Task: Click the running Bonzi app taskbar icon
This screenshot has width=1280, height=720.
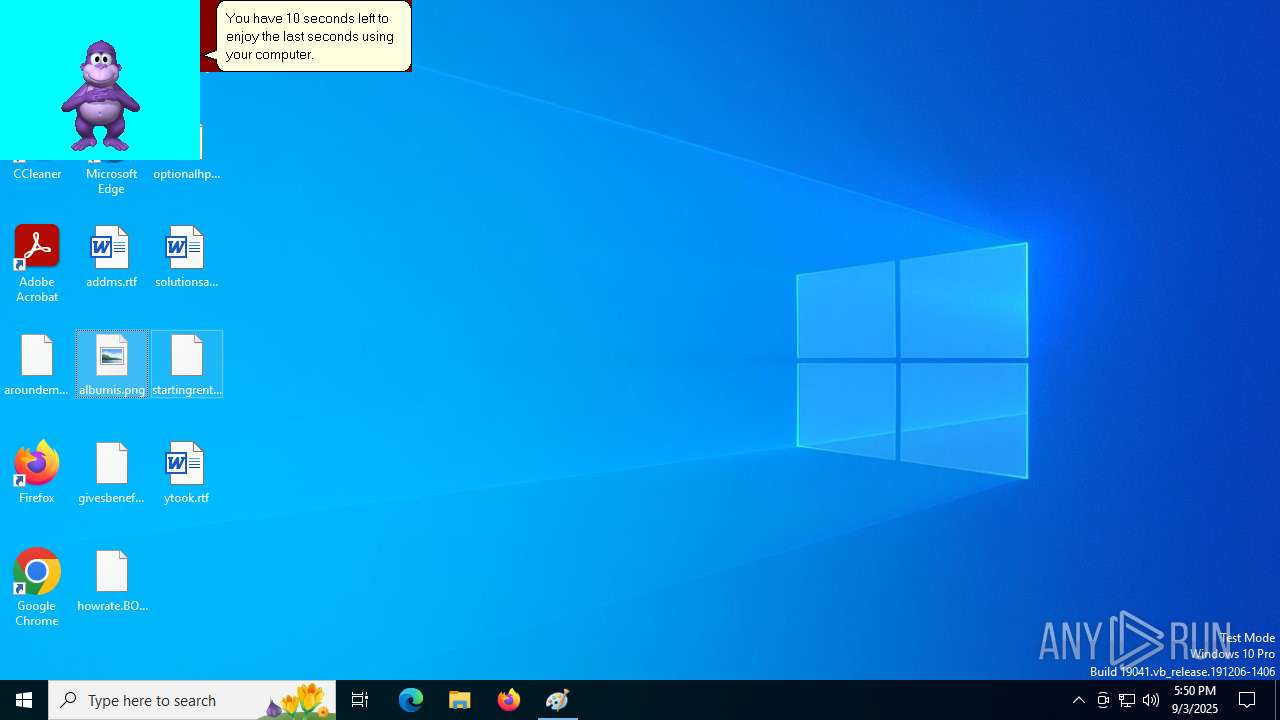Action: (x=558, y=700)
